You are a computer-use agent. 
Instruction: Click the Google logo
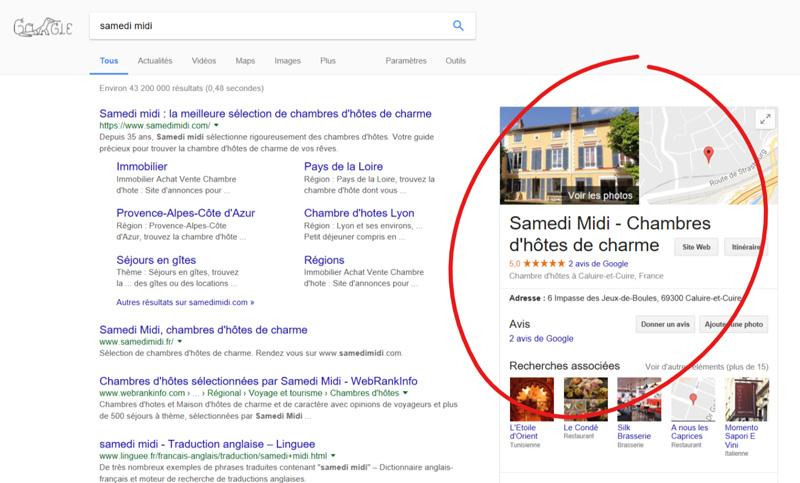coord(42,27)
